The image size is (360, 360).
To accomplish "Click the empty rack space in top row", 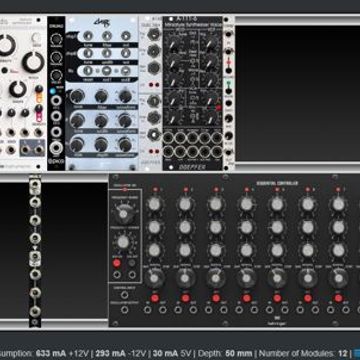I will point(297,93).
